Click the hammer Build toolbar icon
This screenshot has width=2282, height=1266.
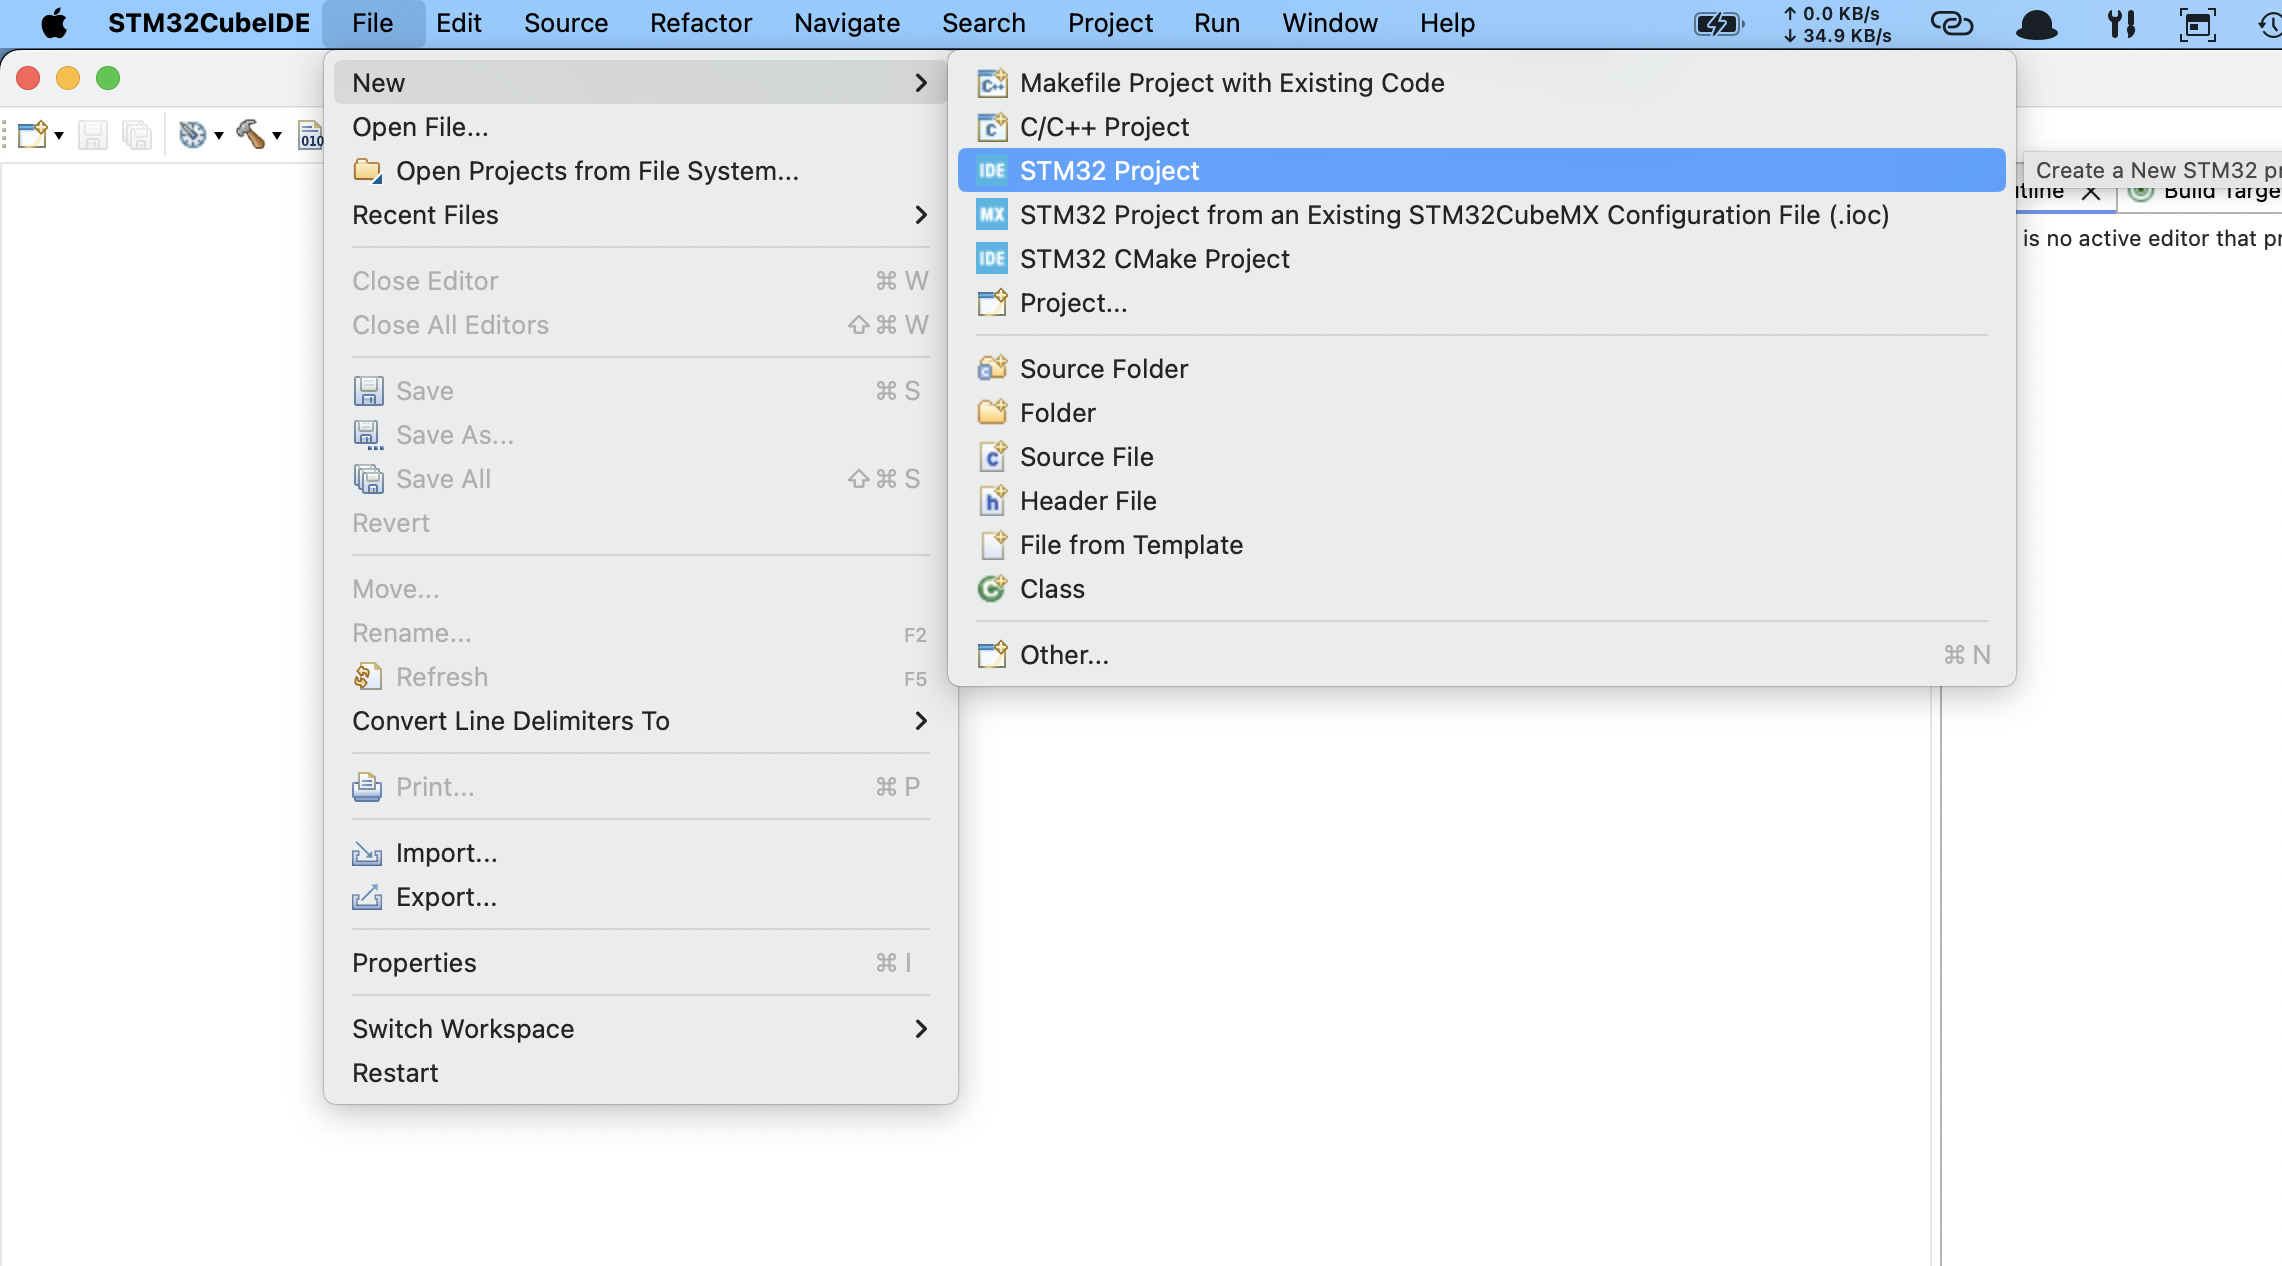tap(249, 134)
